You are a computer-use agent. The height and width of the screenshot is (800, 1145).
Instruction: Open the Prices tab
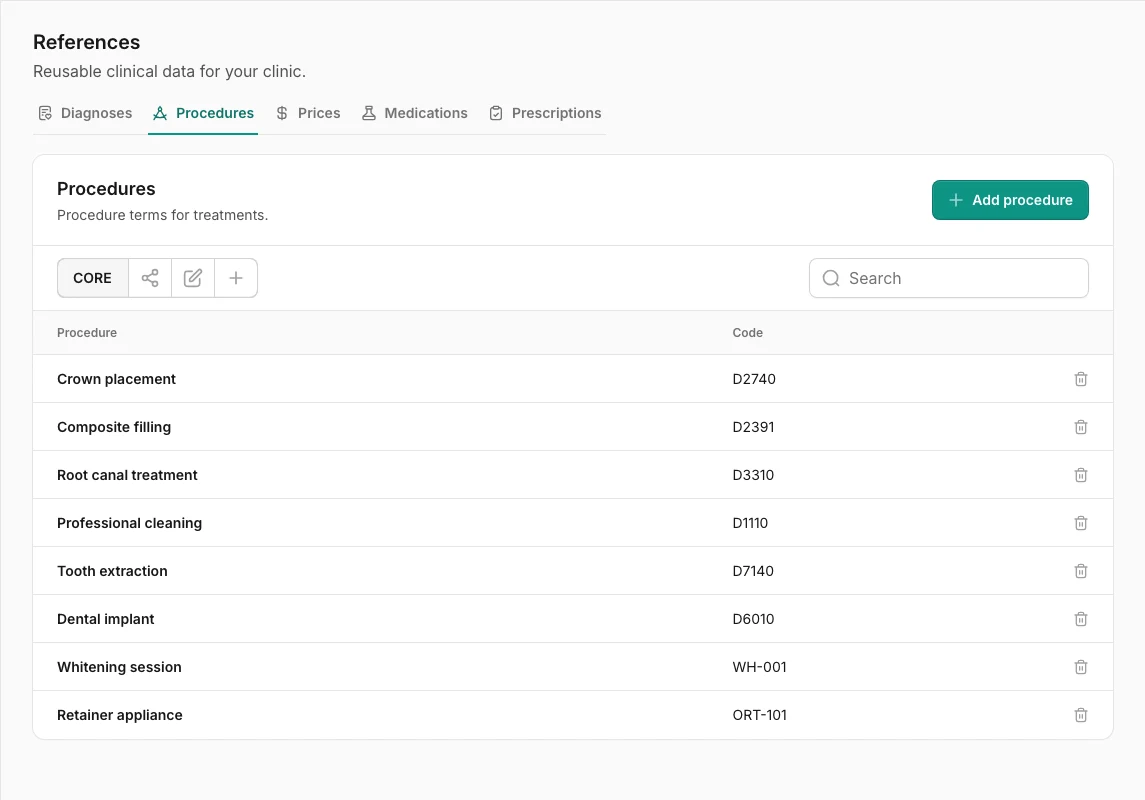308,113
